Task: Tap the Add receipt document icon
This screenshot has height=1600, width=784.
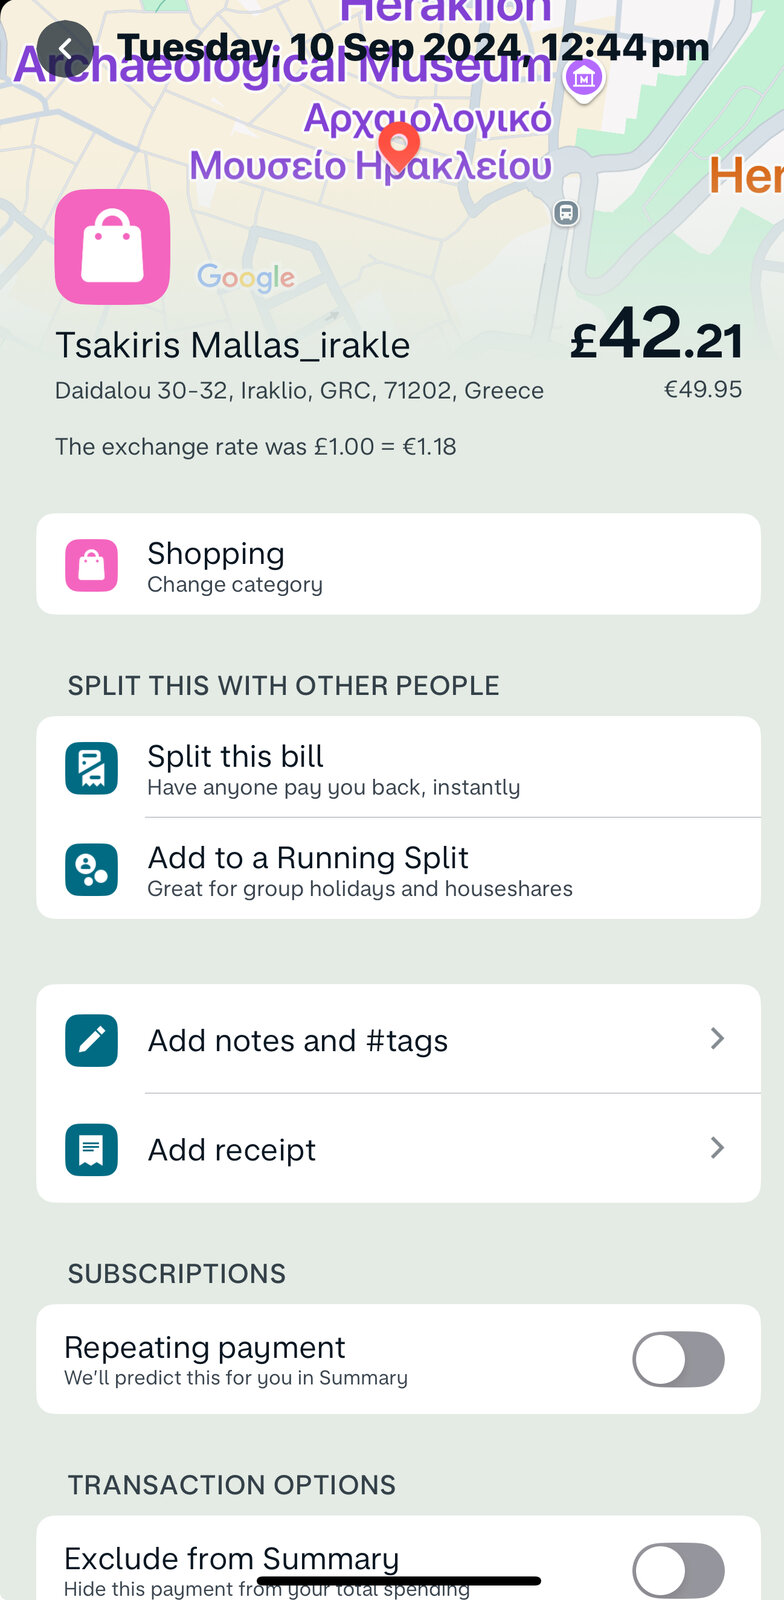Action: tap(91, 1149)
